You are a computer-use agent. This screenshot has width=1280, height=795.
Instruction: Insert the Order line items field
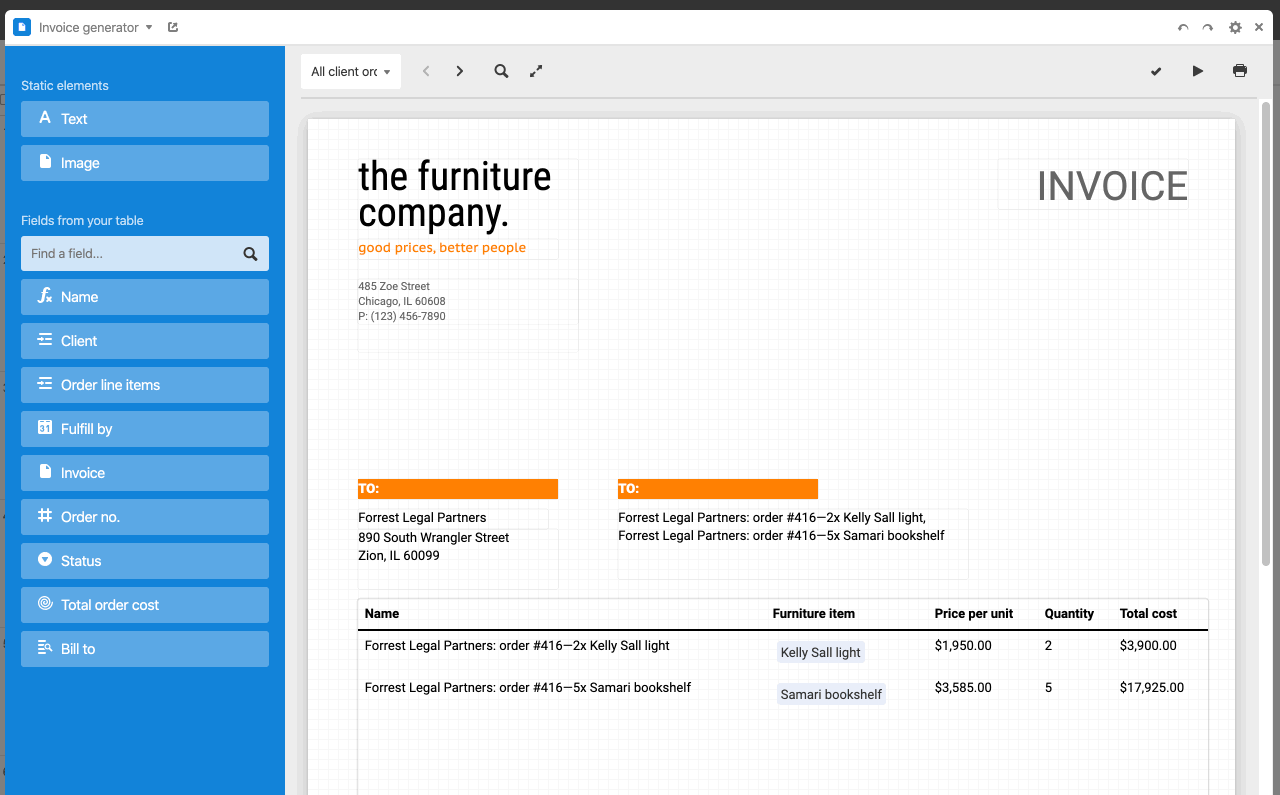[145, 385]
